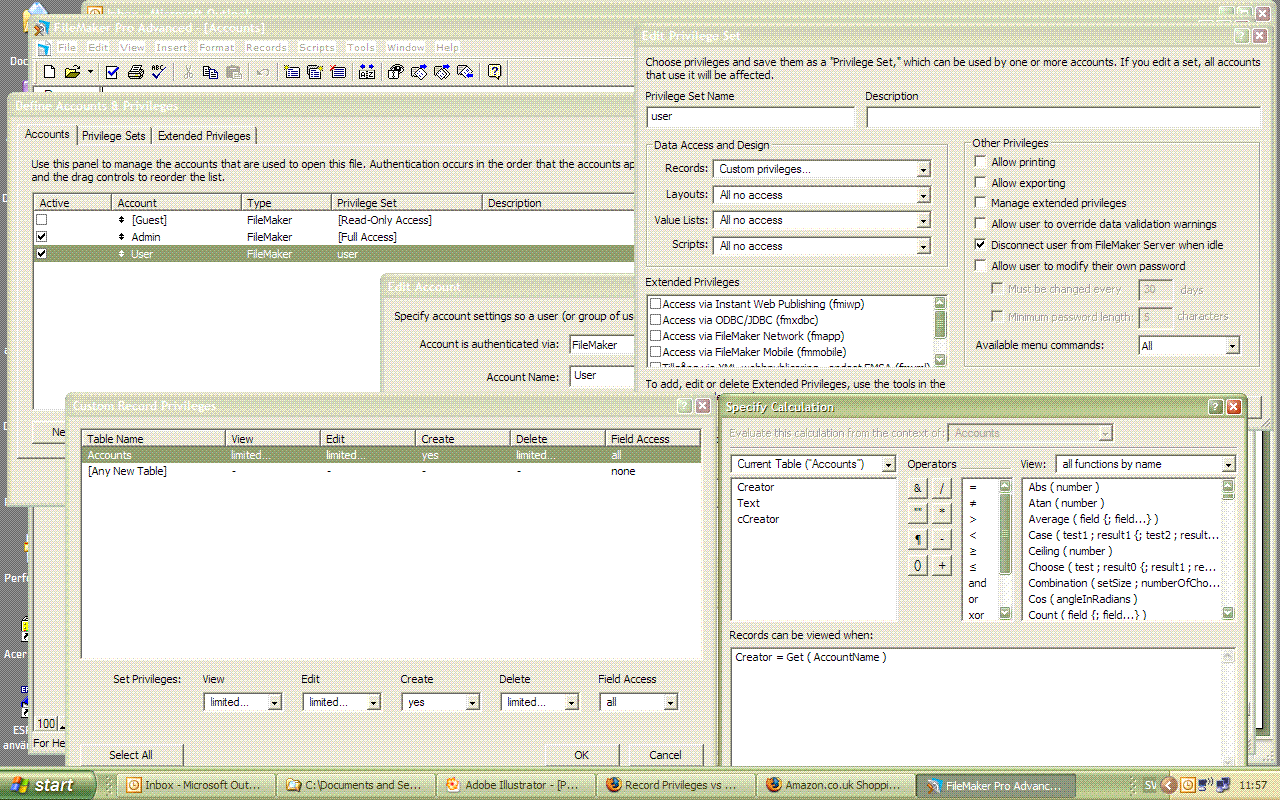
Task: Click the functions list scrollbar
Action: pyautogui.click(x=1228, y=550)
